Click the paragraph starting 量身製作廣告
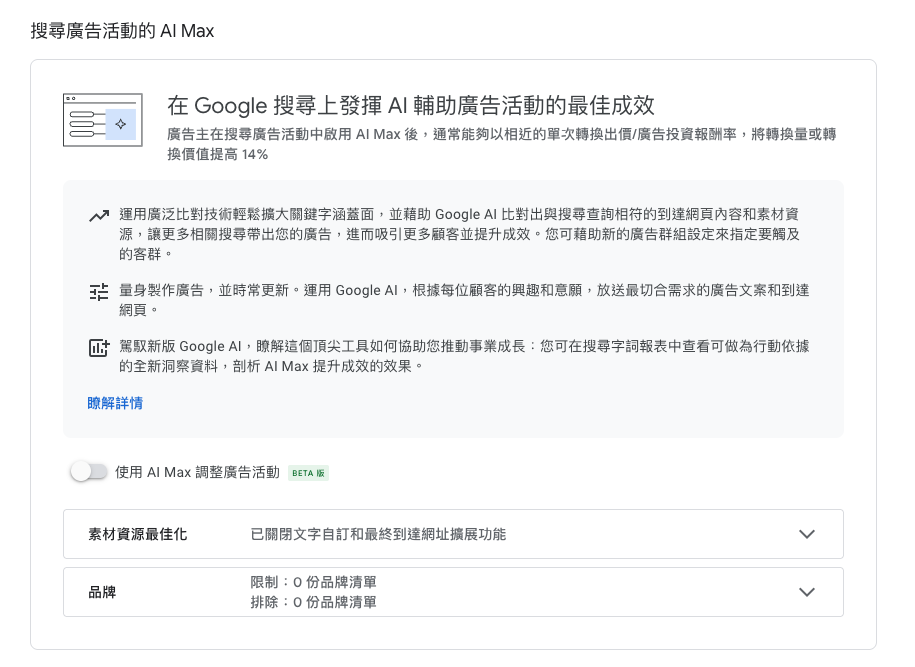915x667 pixels. [x=464, y=300]
